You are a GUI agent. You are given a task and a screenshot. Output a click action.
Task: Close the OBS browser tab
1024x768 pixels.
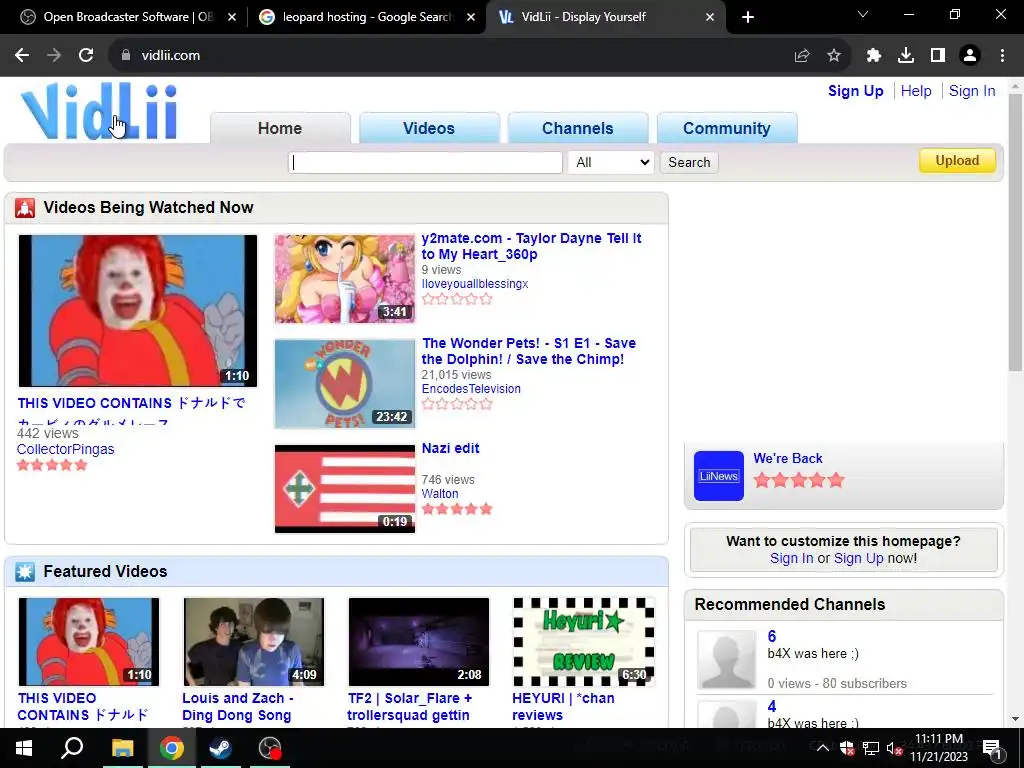click(232, 18)
